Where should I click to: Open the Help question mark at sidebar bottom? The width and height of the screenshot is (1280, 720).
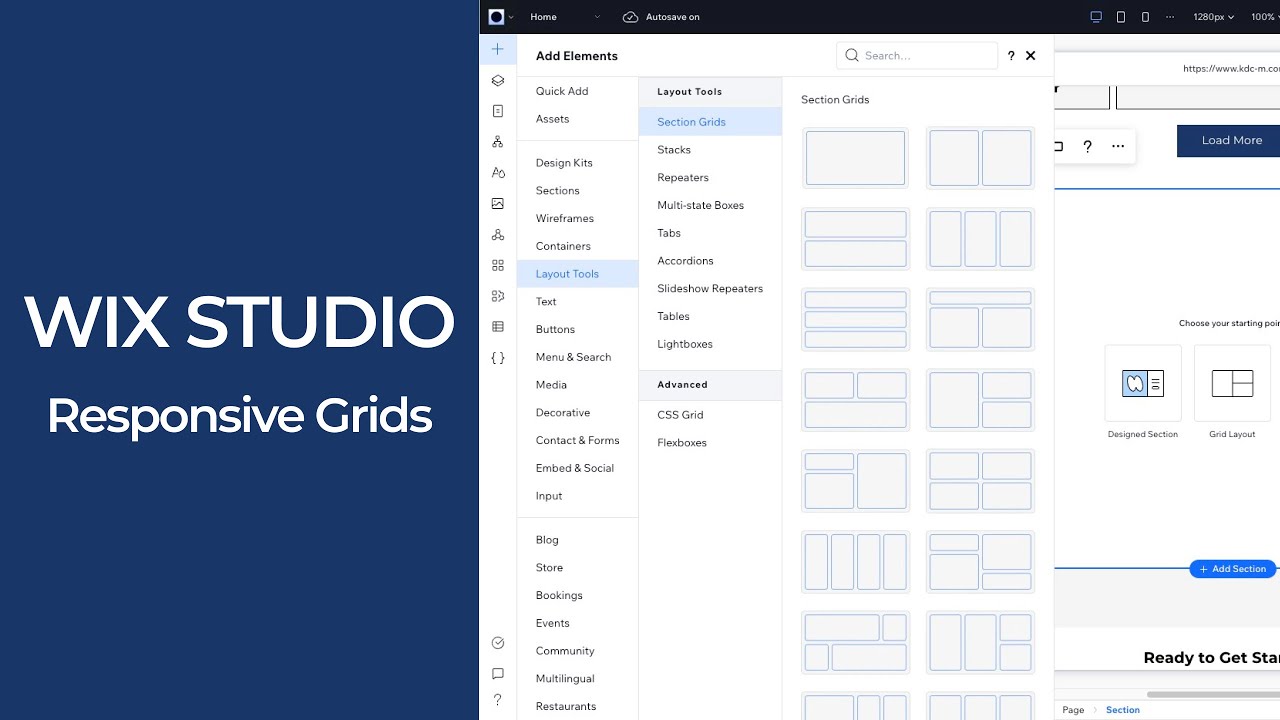tap(498, 700)
